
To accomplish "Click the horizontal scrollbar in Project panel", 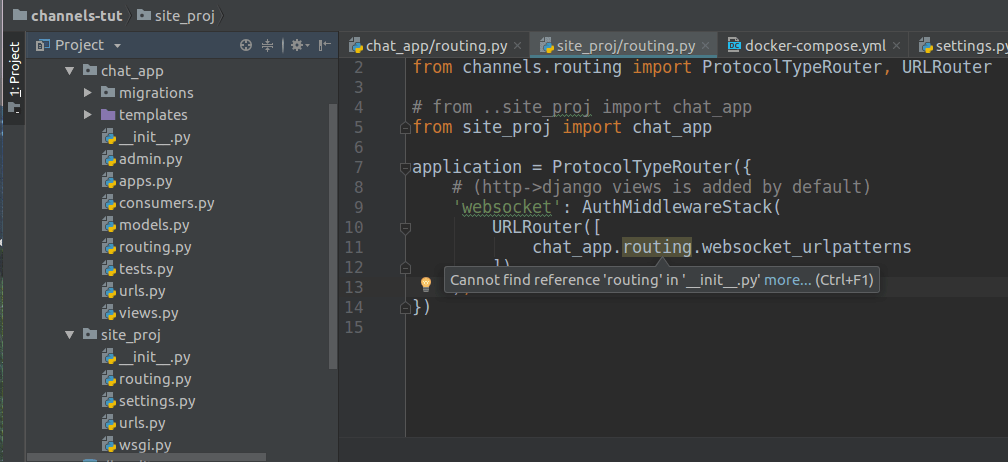I will (x=147, y=458).
